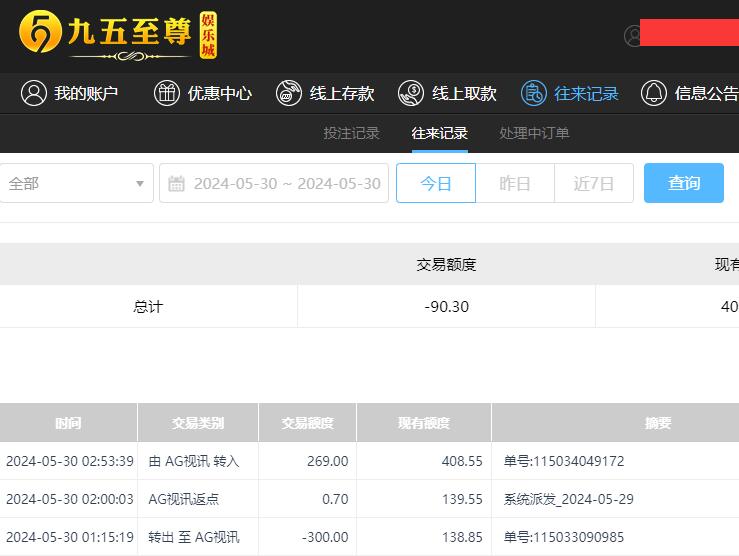Image resolution: width=739 pixels, height=556 pixels.
Task: Click AG视讯返点 entry
Action: [183, 499]
